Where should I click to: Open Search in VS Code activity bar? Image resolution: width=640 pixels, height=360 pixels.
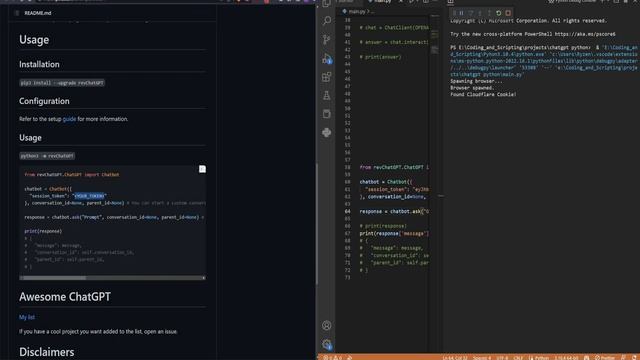327,20
